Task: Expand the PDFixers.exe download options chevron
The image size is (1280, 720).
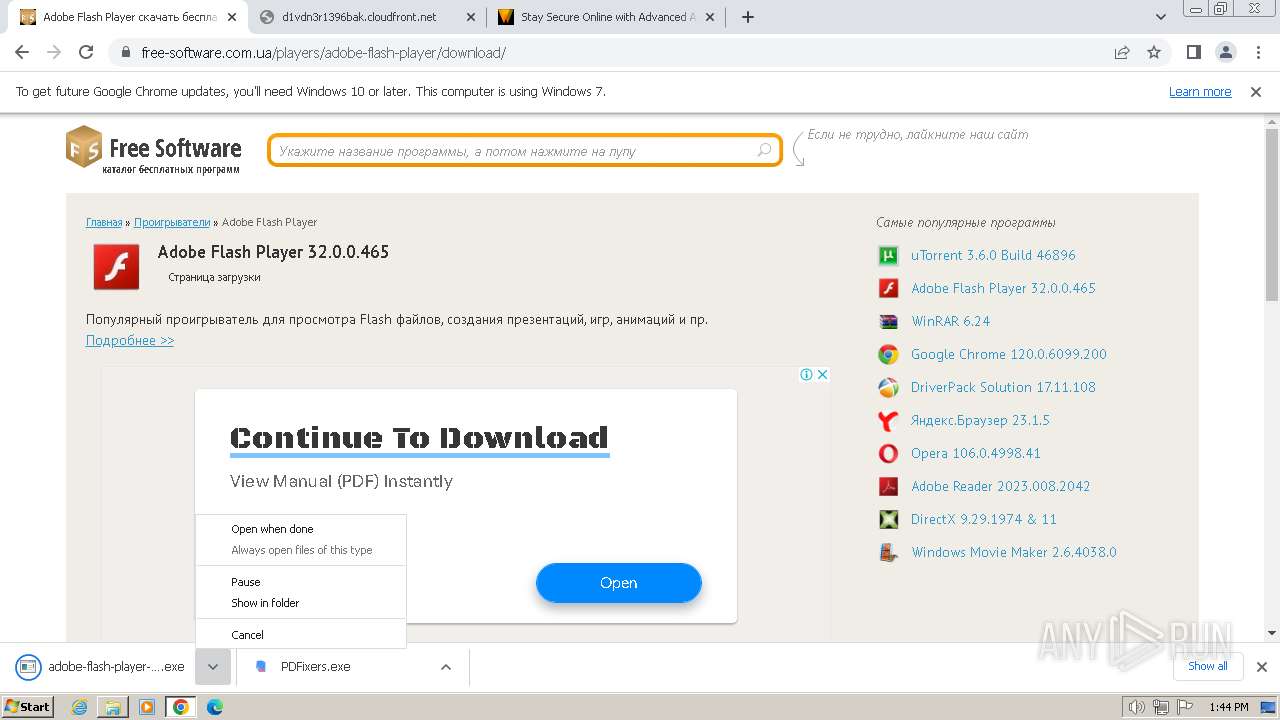Action: coord(446,667)
